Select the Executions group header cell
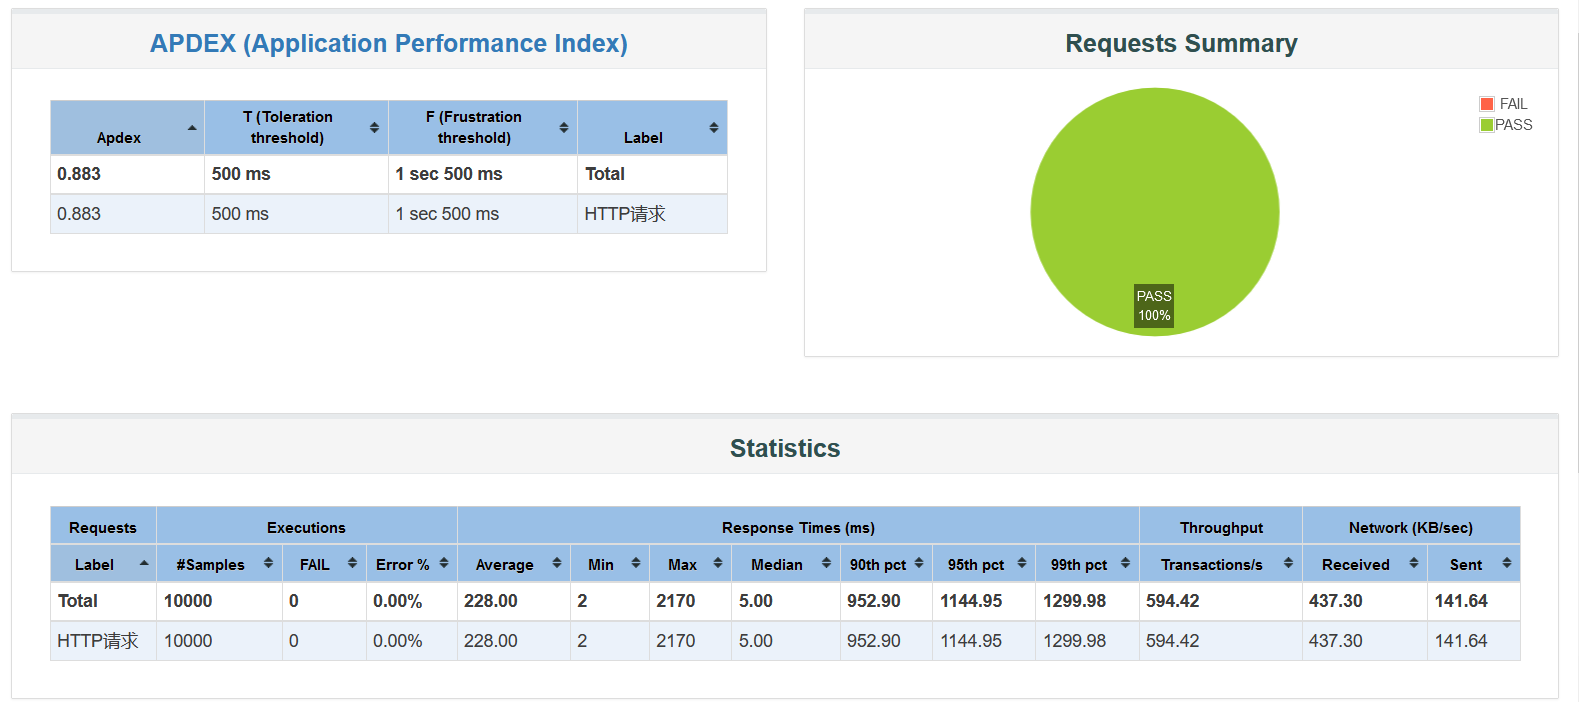This screenshot has width=1579, height=702. pyautogui.click(x=306, y=527)
